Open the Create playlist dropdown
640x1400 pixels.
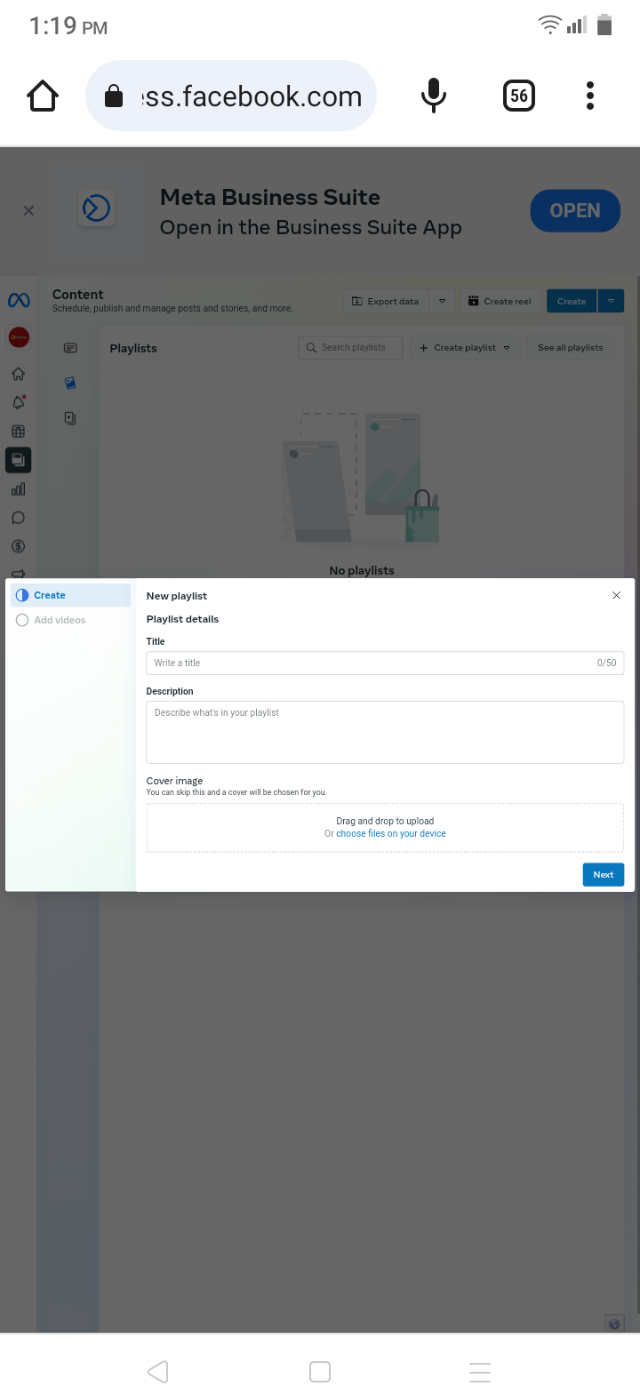click(x=465, y=347)
